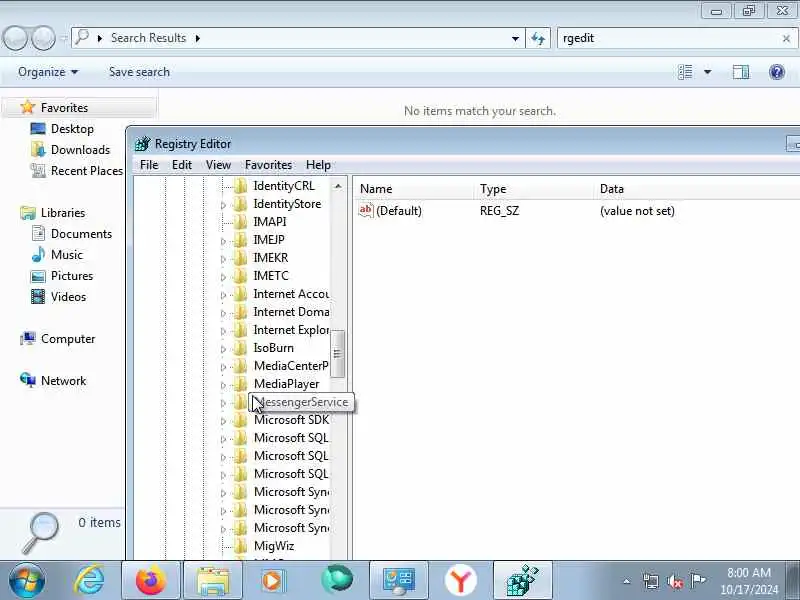Expand the IsoBurn registry key
The width and height of the screenshot is (800, 600).
point(223,349)
